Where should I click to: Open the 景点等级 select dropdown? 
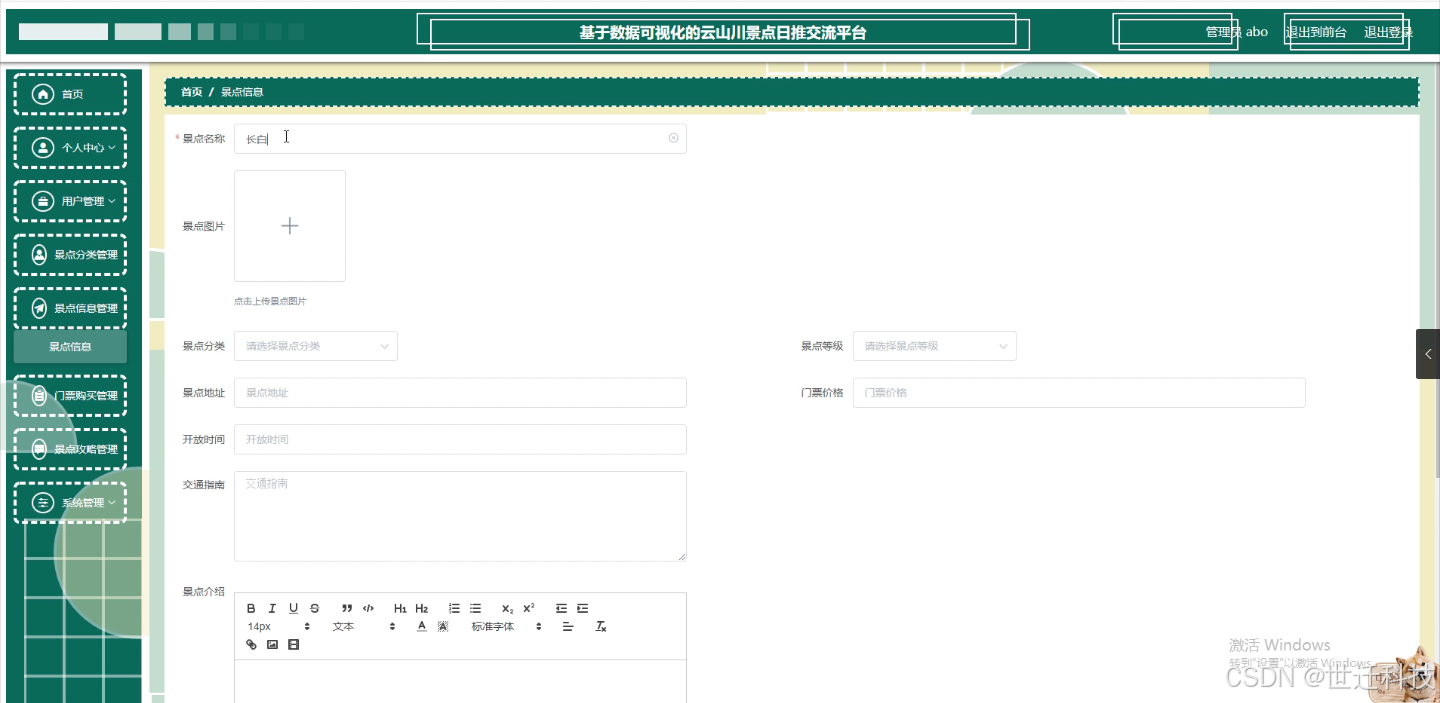coord(935,346)
